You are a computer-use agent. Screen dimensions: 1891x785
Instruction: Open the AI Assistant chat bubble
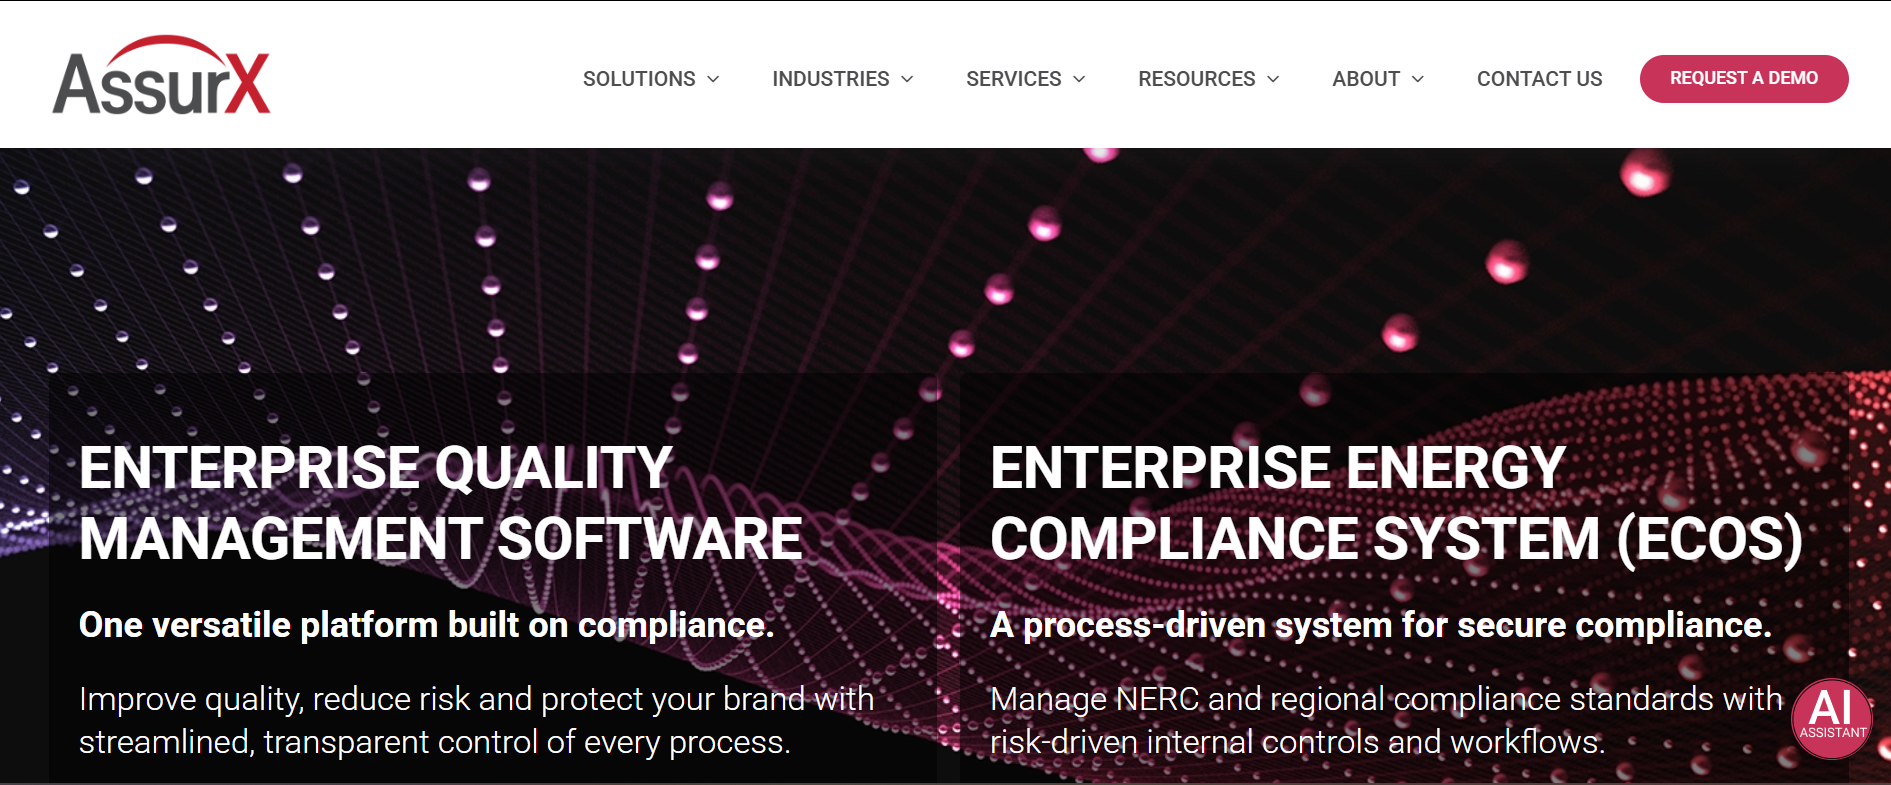tap(1832, 718)
